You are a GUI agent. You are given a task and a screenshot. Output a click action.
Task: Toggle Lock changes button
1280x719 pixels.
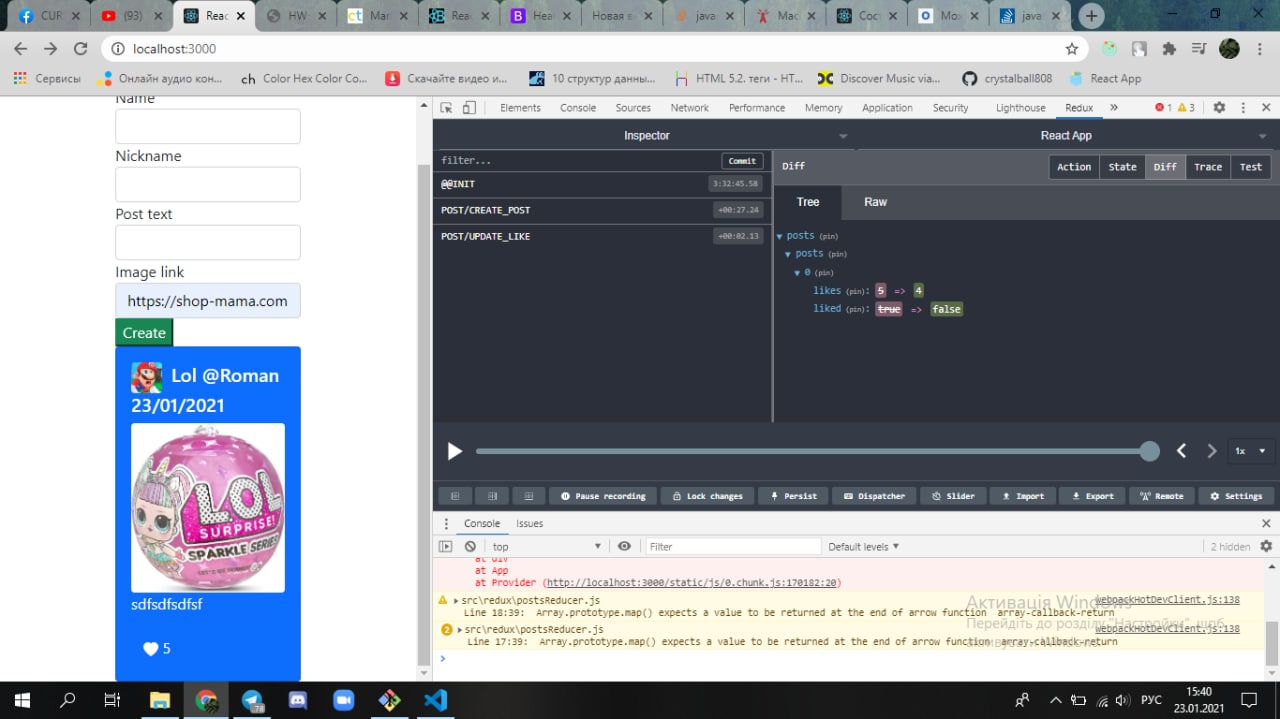[707, 496]
